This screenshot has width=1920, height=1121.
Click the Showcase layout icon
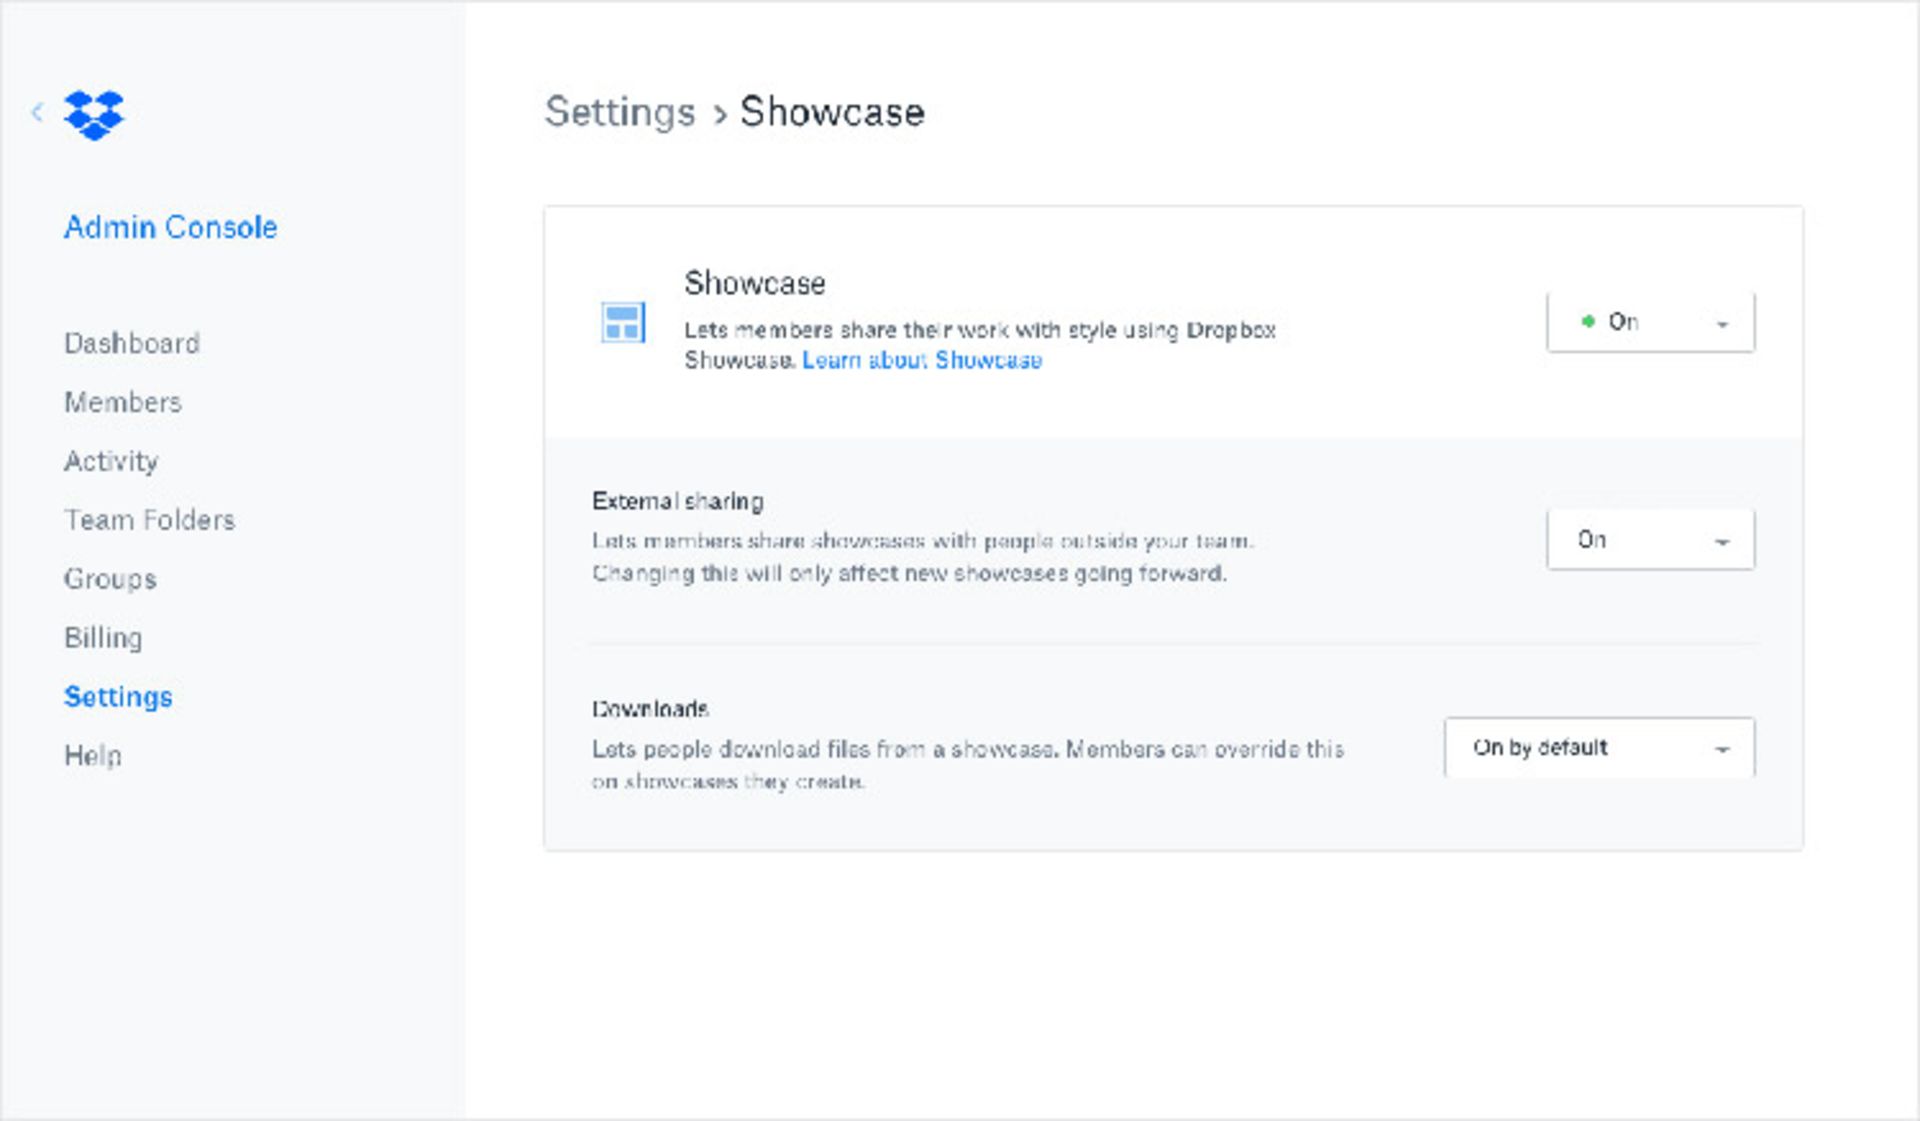623,323
